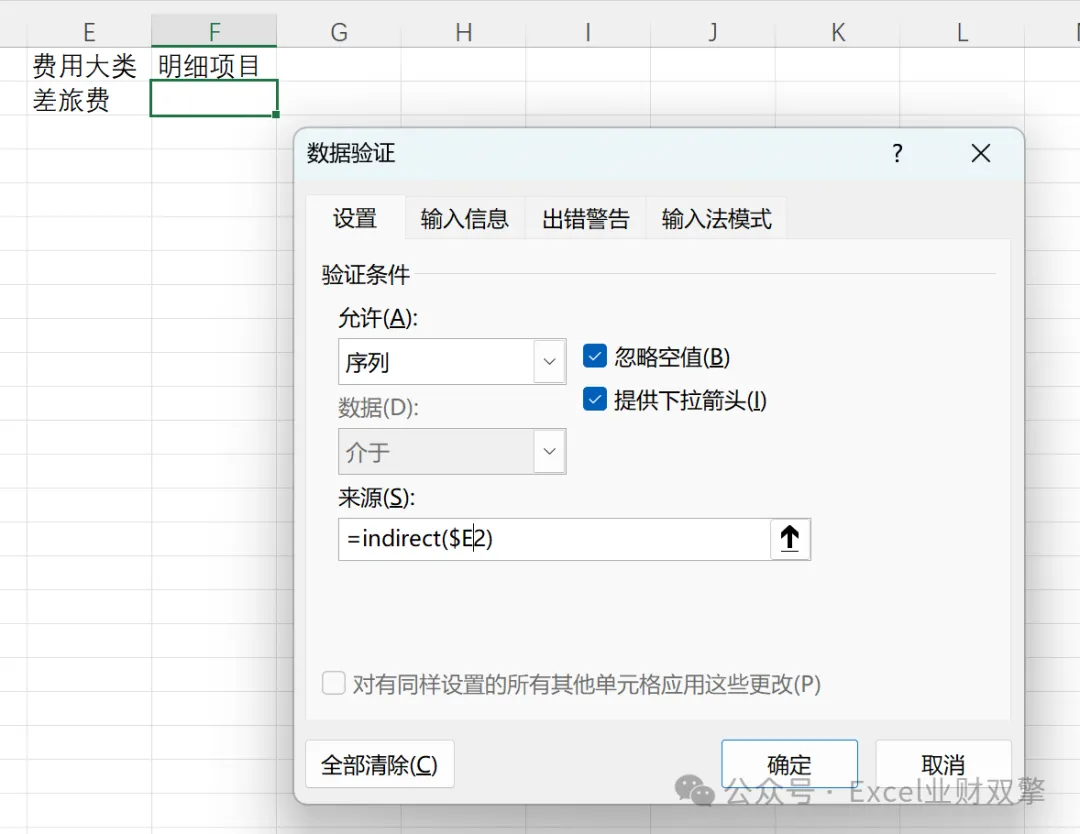Viewport: 1080px width, 834px height.
Task: Select cell F1 labeled 明细项目
Action: click(214, 65)
